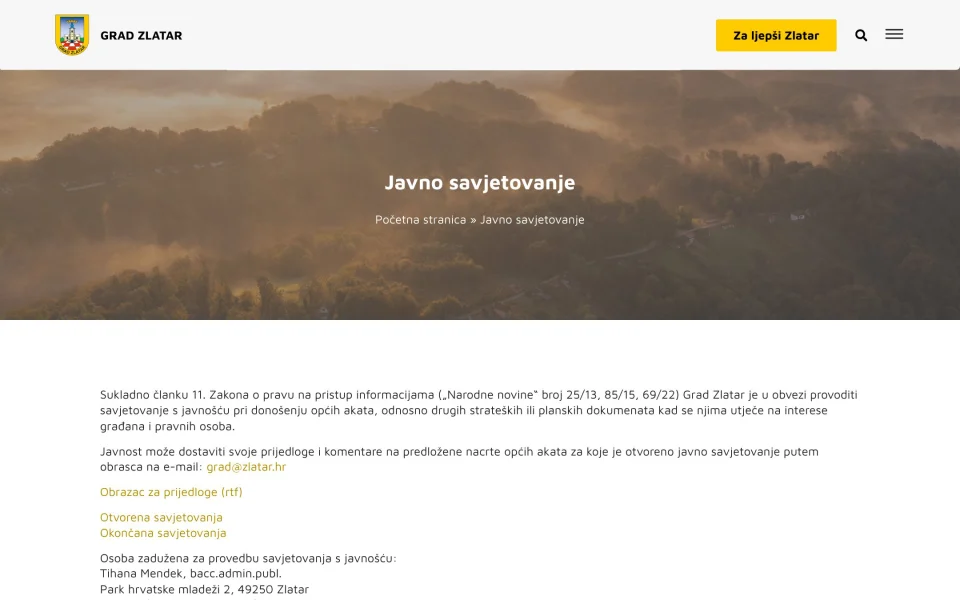
Task: Open 'Otvorena savjetovanja' link
Action: [x=161, y=517]
